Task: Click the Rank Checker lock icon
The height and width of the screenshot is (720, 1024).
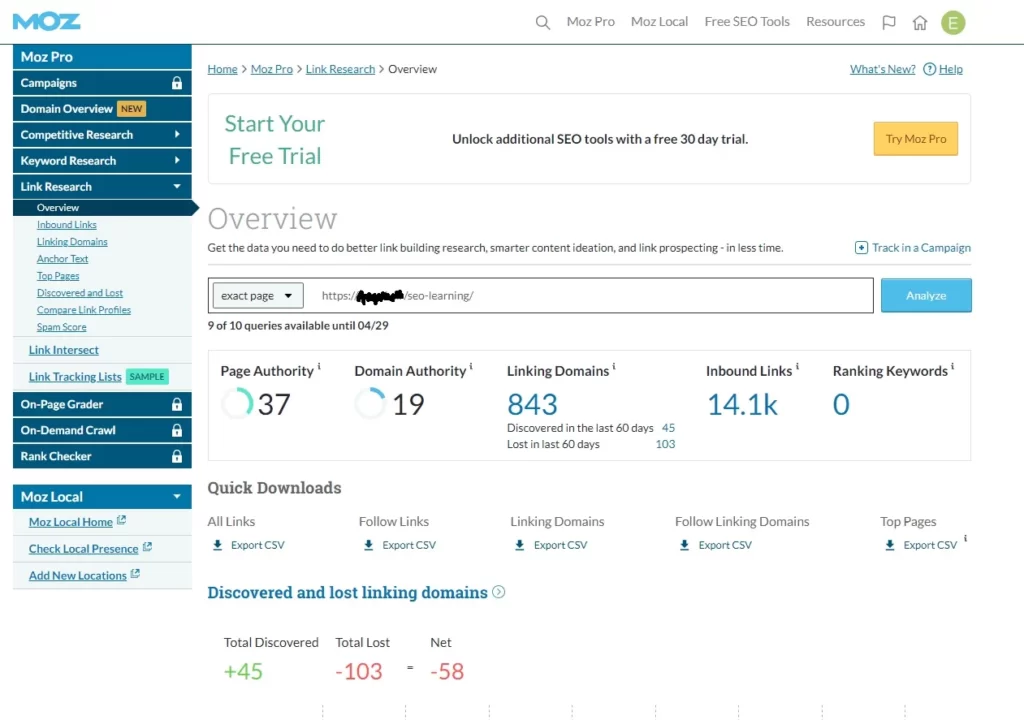Action: [x=176, y=456]
